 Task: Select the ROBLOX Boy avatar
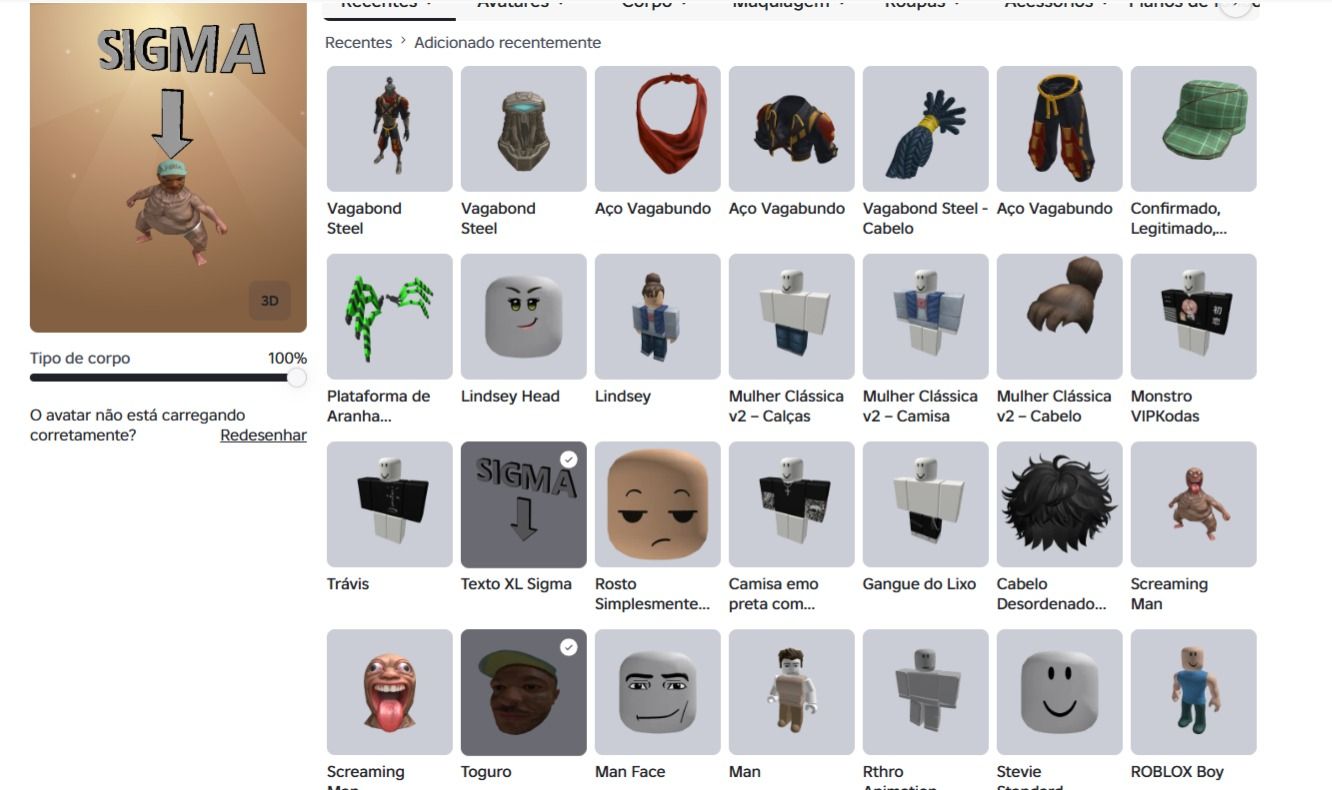pyautogui.click(x=1194, y=693)
